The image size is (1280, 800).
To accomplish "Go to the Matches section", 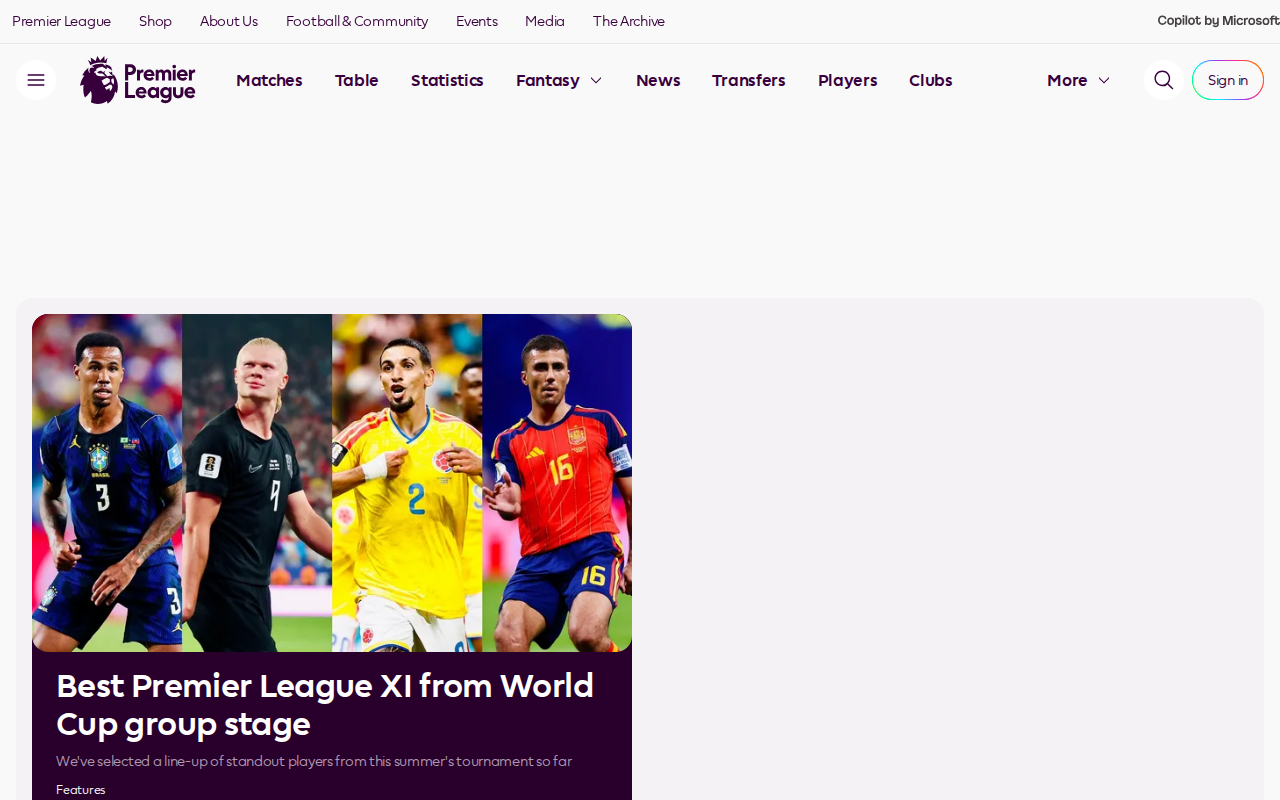I will click(x=269, y=80).
